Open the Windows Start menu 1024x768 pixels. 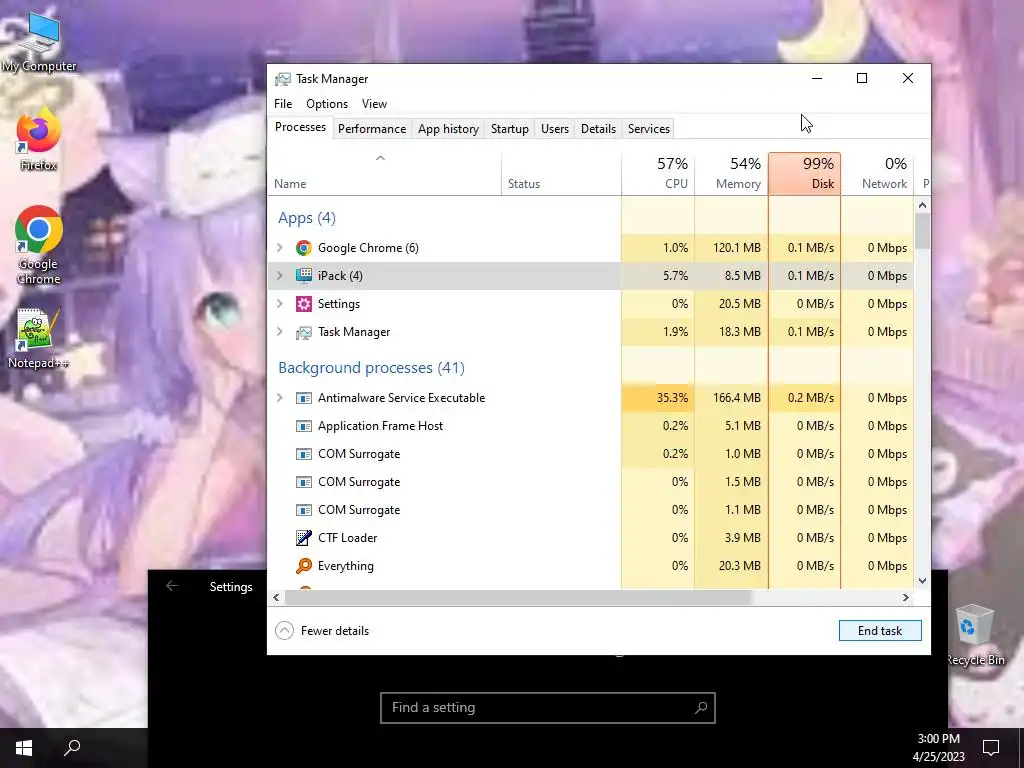[24, 748]
